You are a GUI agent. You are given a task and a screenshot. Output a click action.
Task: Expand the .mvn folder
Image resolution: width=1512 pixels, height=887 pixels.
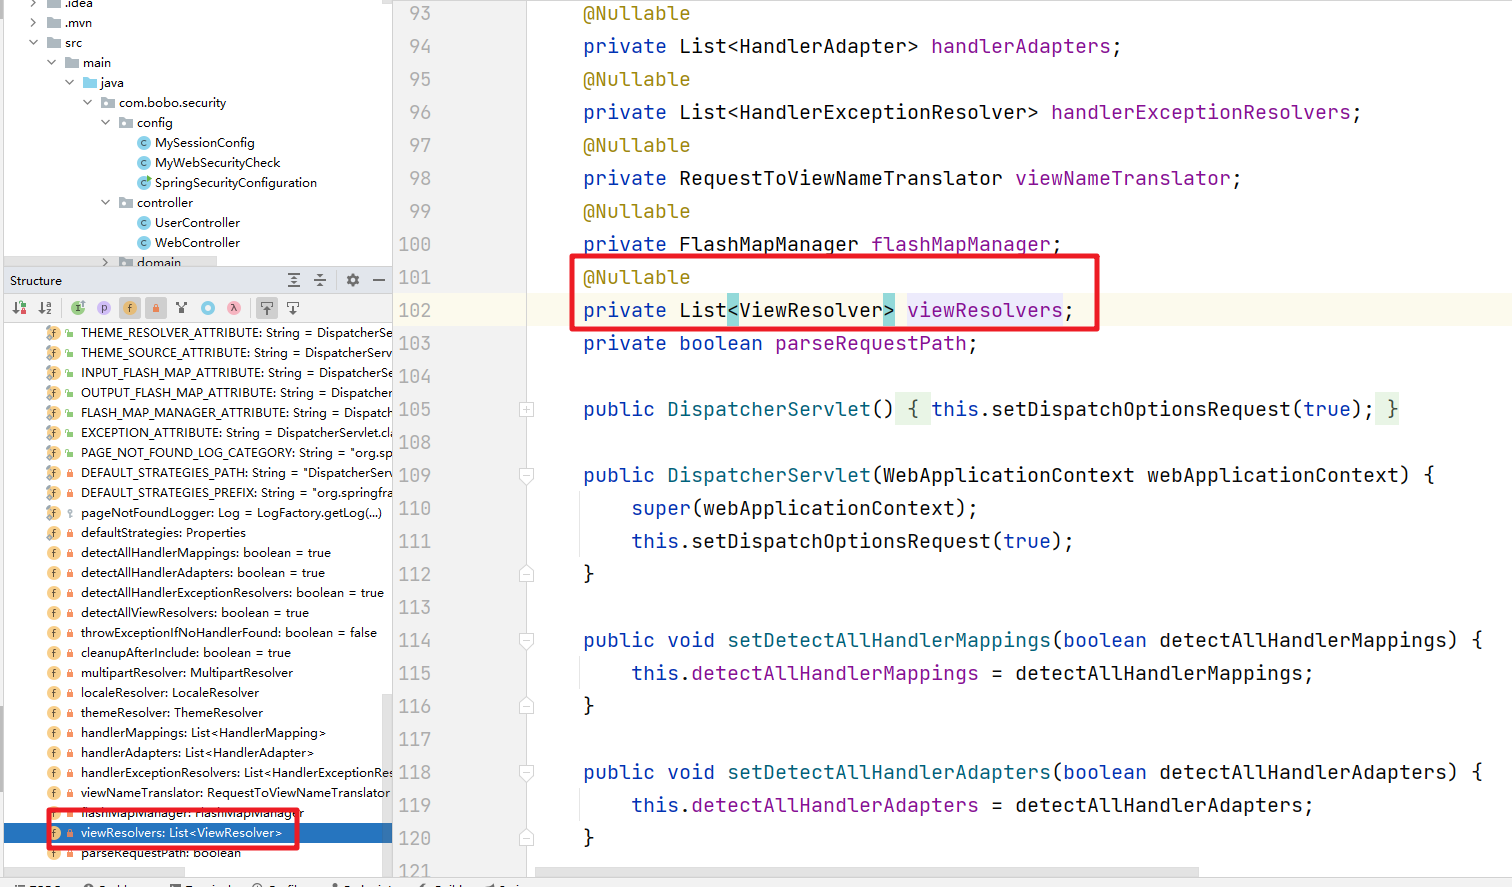click(33, 22)
